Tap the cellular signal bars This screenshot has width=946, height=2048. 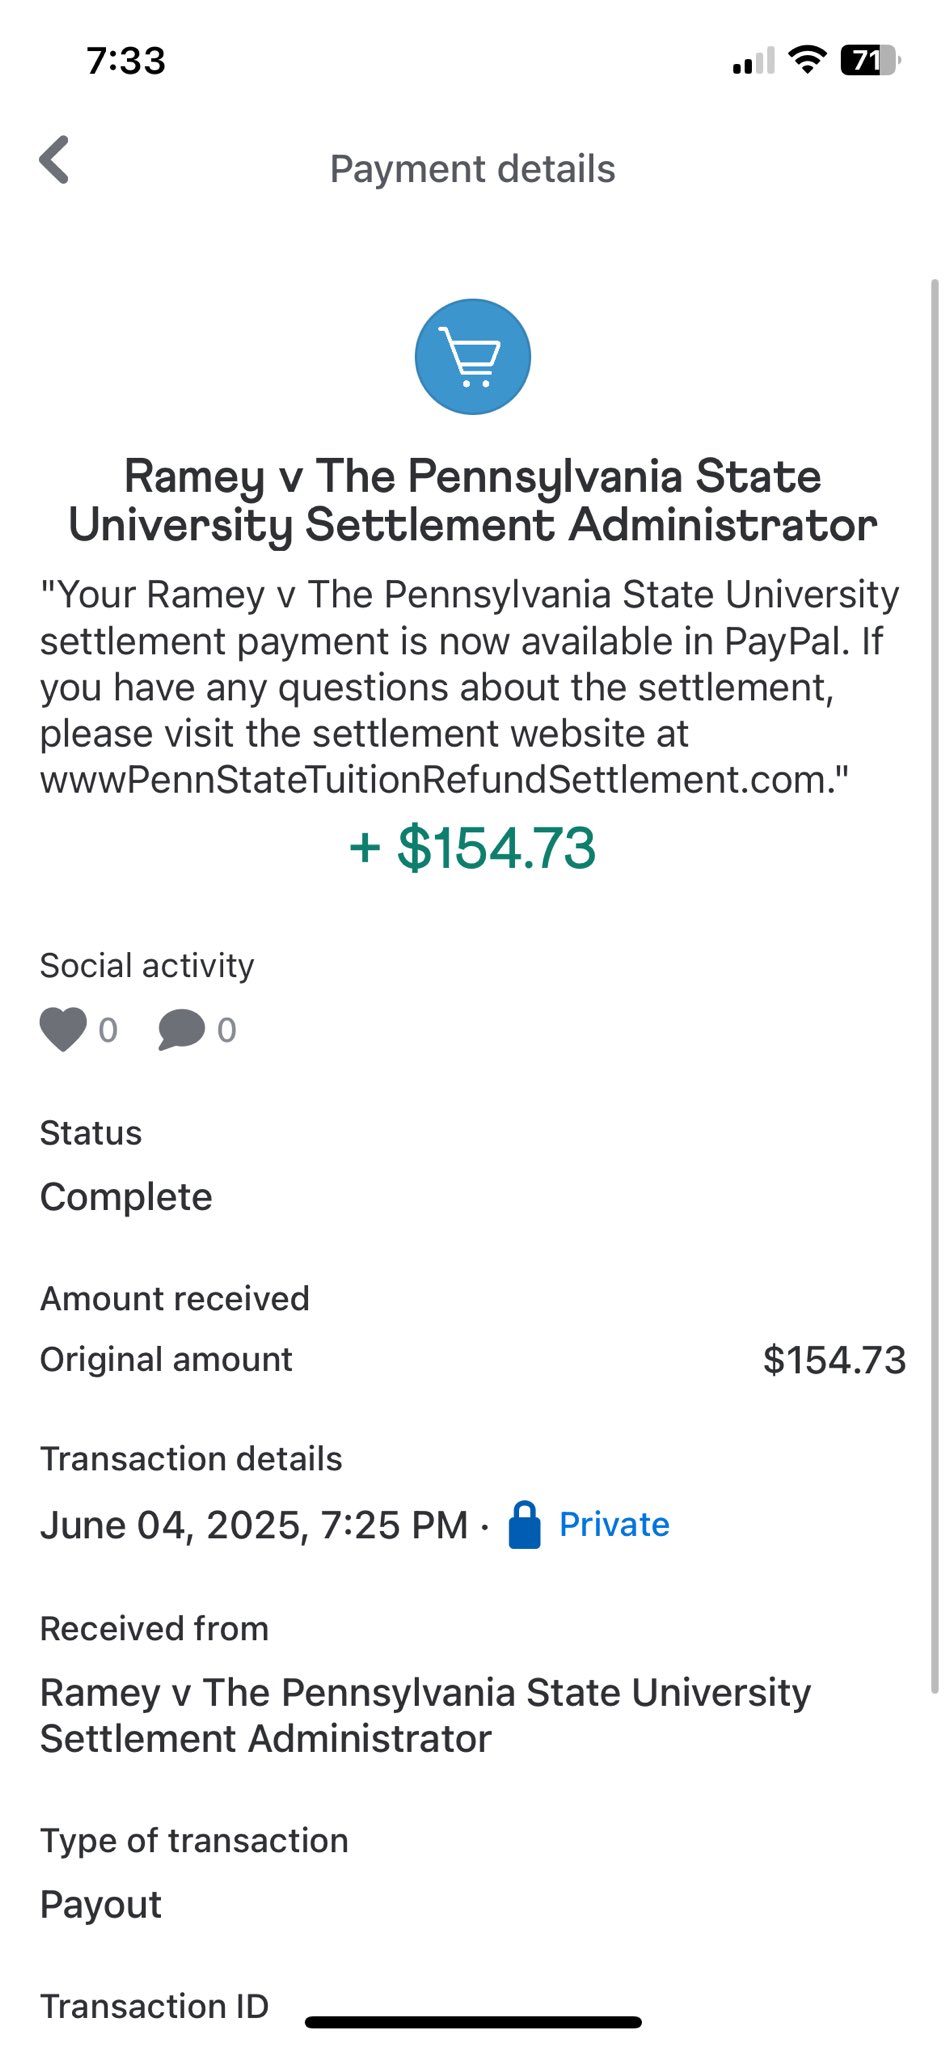click(753, 61)
